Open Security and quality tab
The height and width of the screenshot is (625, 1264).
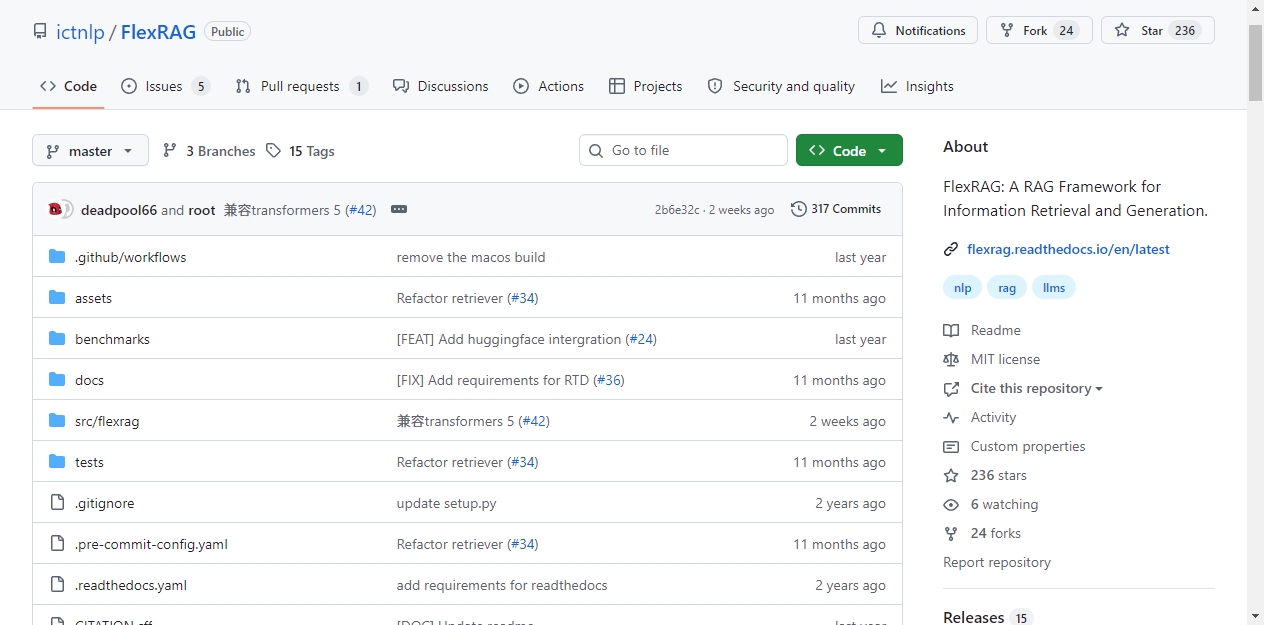click(x=781, y=86)
